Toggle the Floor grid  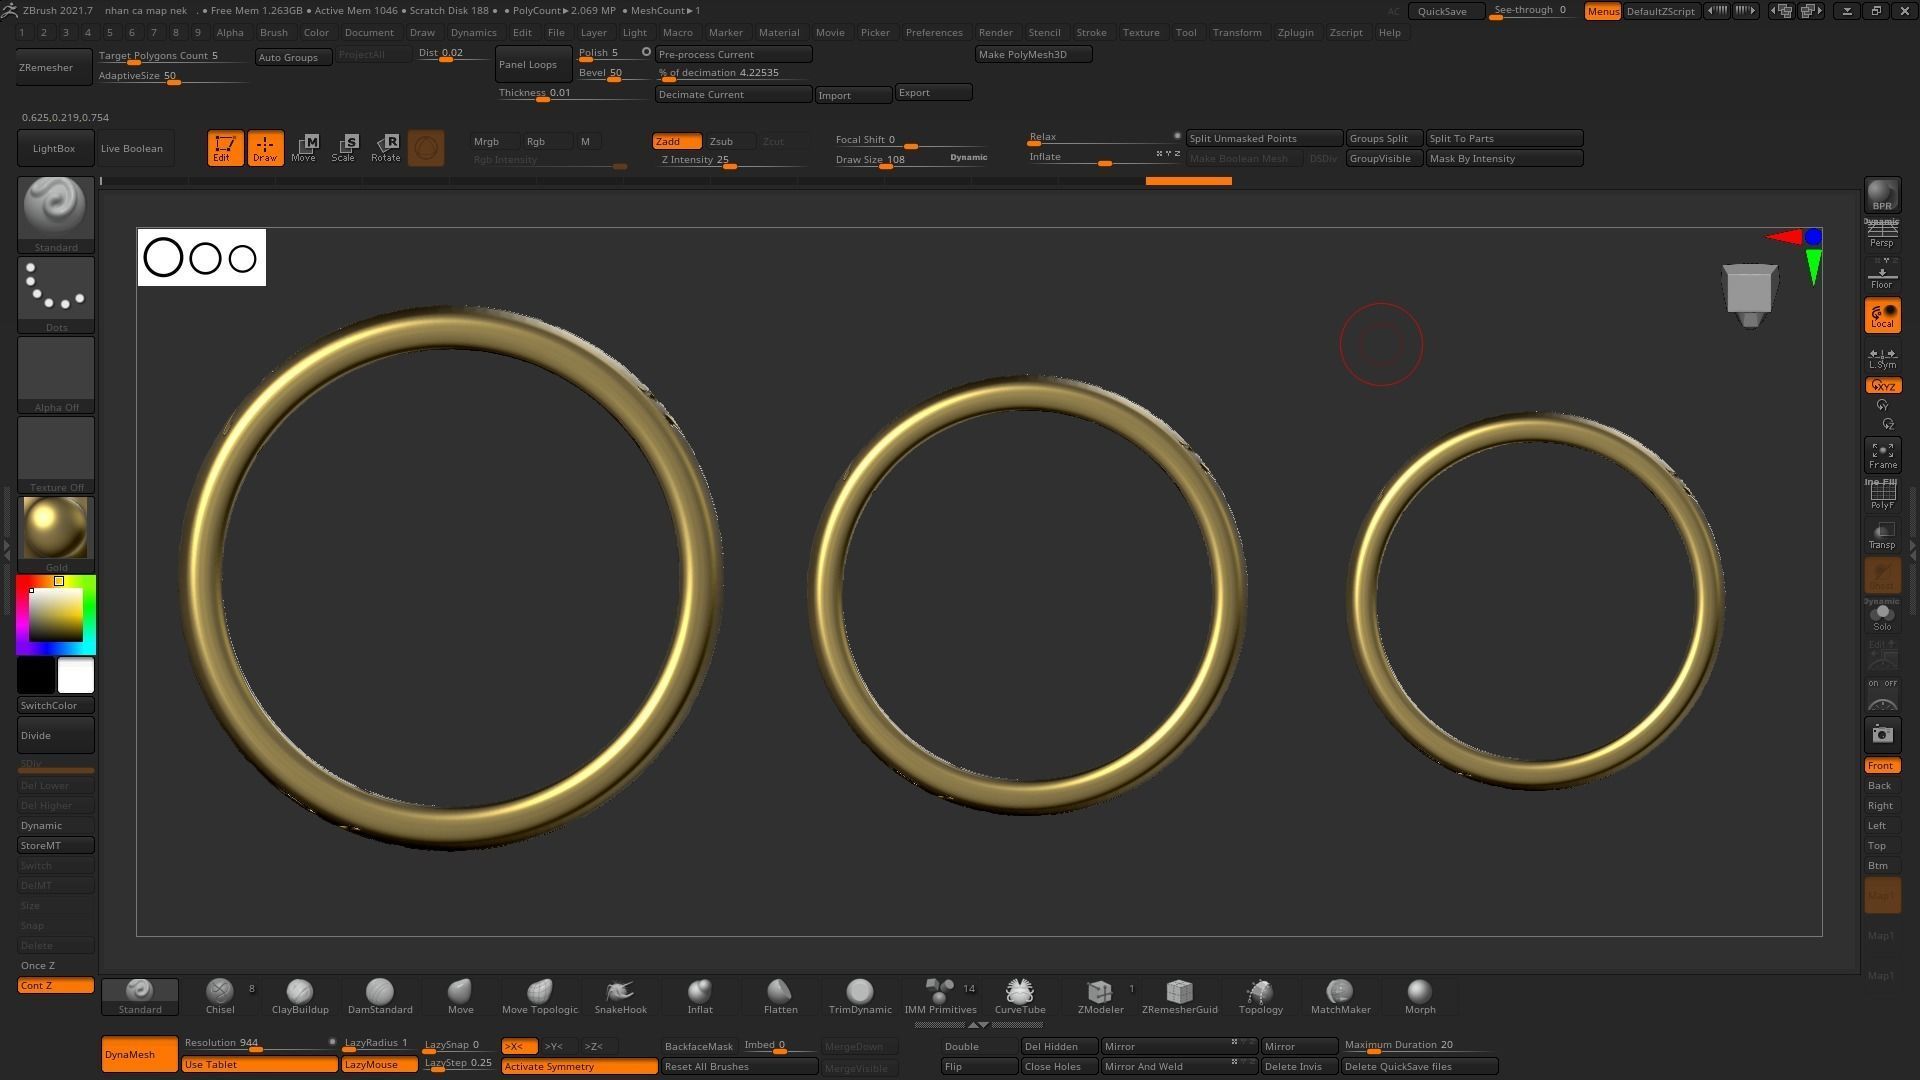[1882, 276]
